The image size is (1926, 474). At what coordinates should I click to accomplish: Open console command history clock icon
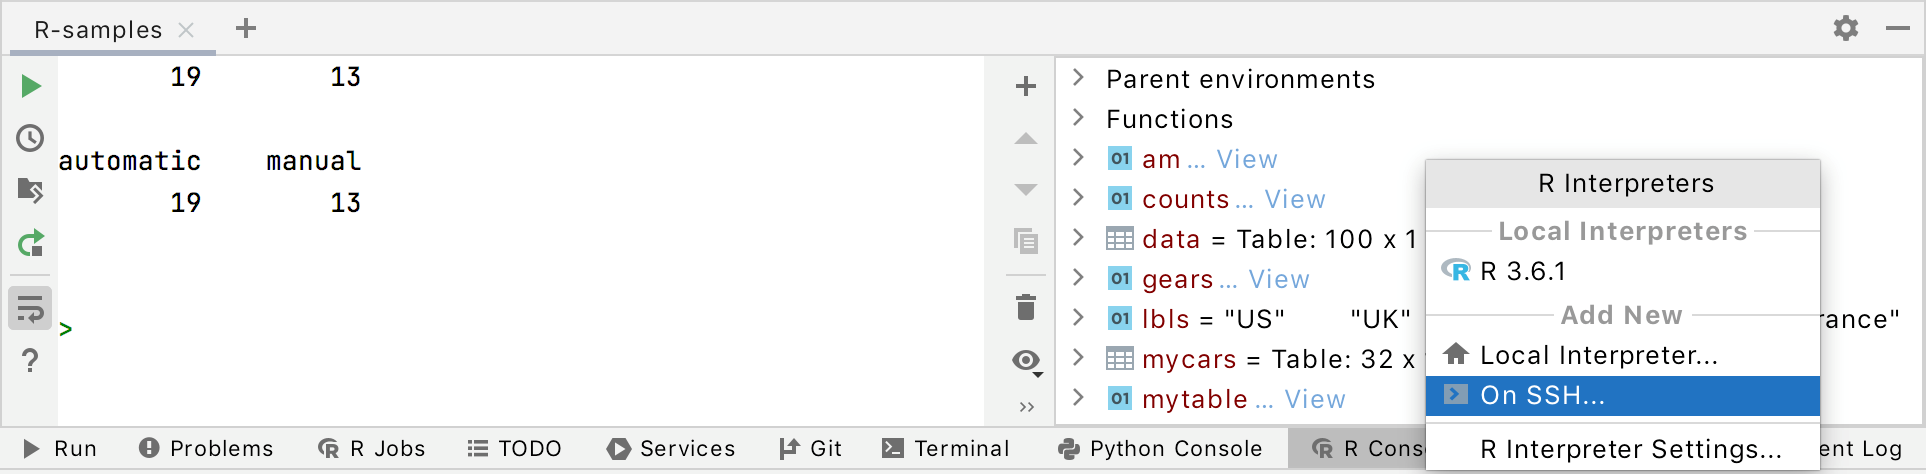pos(31,138)
